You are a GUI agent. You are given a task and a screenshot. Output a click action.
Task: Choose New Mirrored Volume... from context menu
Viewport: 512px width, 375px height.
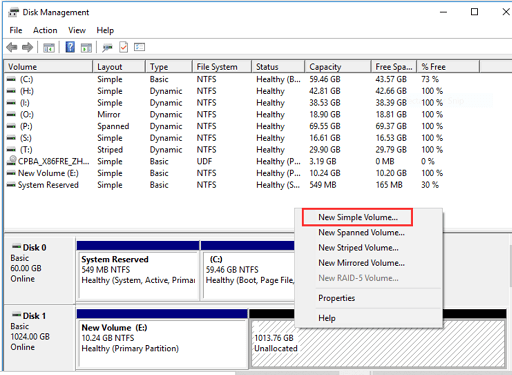[x=361, y=263]
